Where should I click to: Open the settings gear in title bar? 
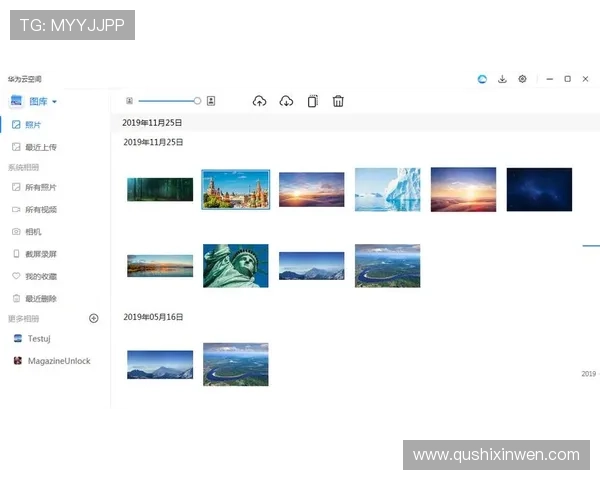click(x=522, y=79)
